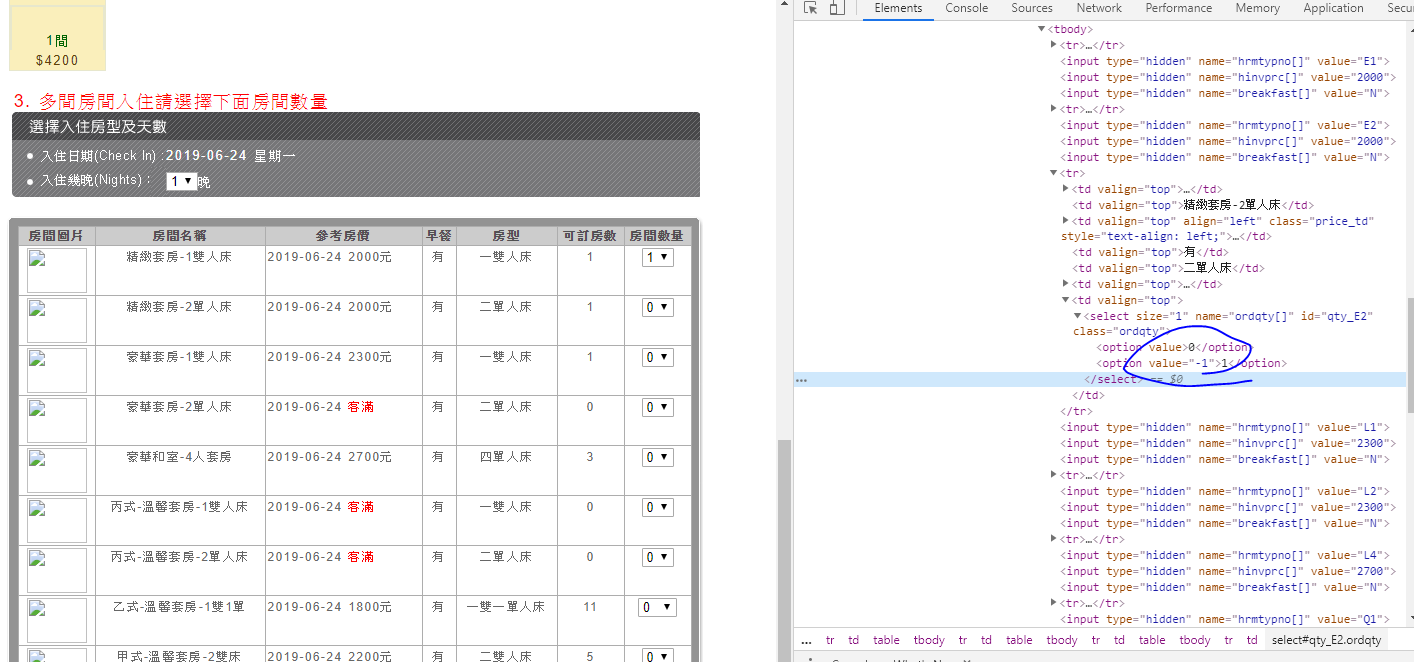Open the Application tab
Image resolution: width=1414 pixels, height=662 pixels.
click(1333, 8)
